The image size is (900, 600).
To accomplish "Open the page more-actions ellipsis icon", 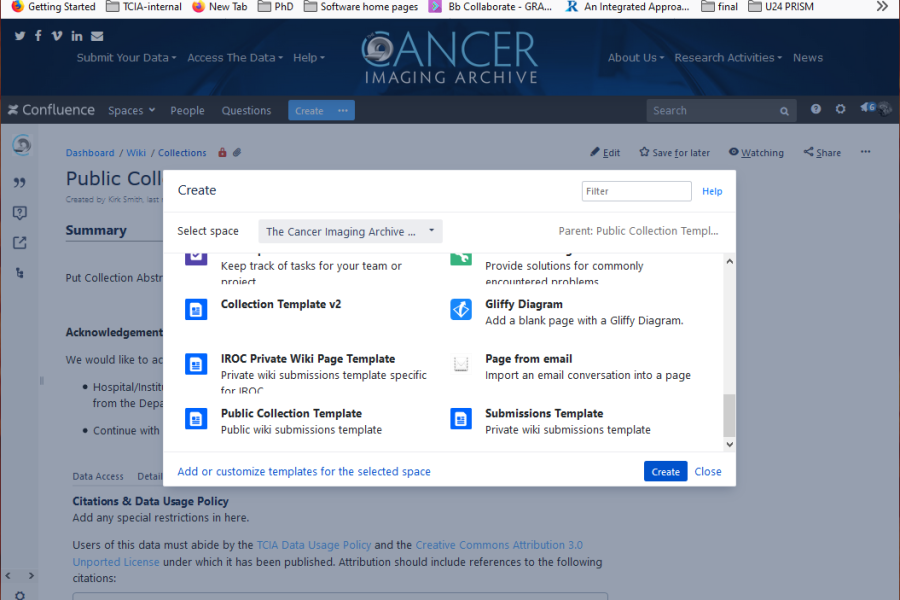I will 866,152.
